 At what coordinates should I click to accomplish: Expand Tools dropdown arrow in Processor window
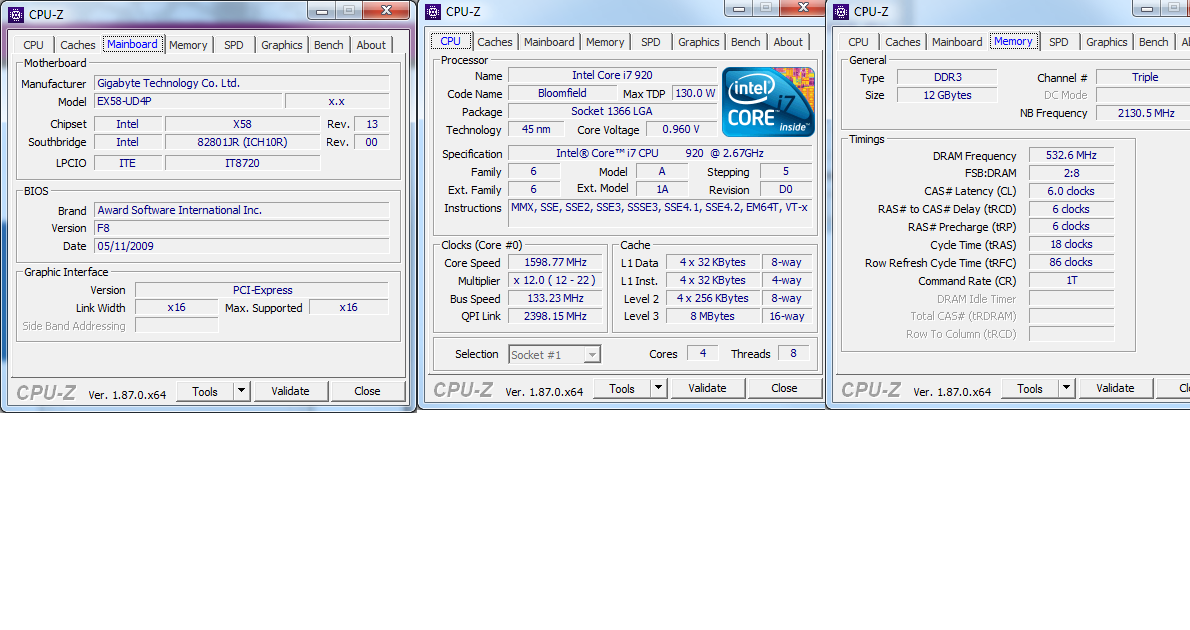tap(658, 389)
